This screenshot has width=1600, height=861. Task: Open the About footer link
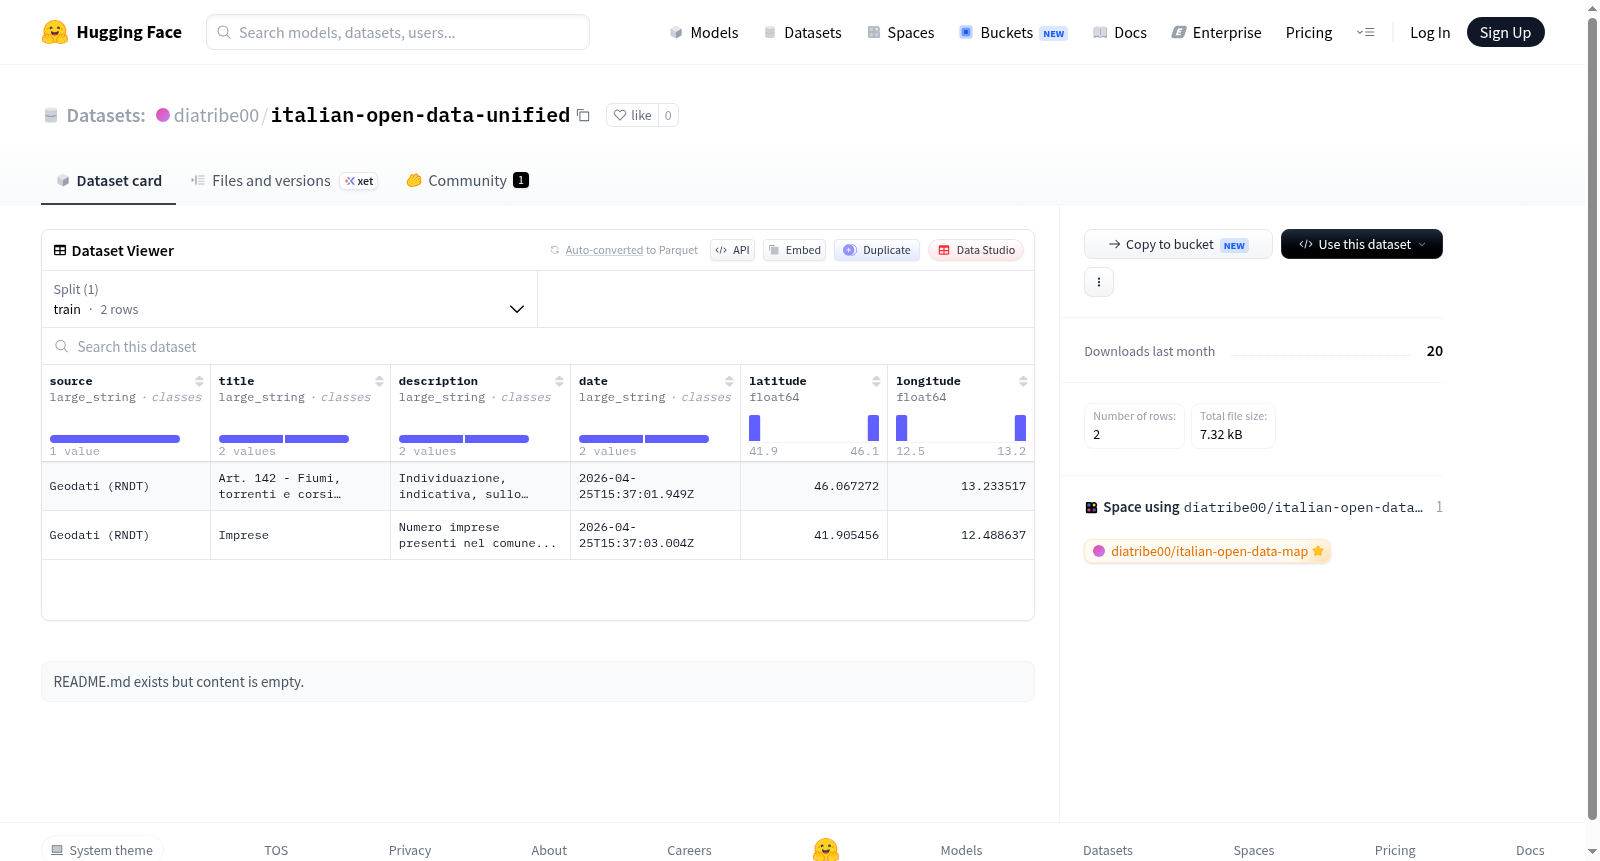(x=549, y=850)
